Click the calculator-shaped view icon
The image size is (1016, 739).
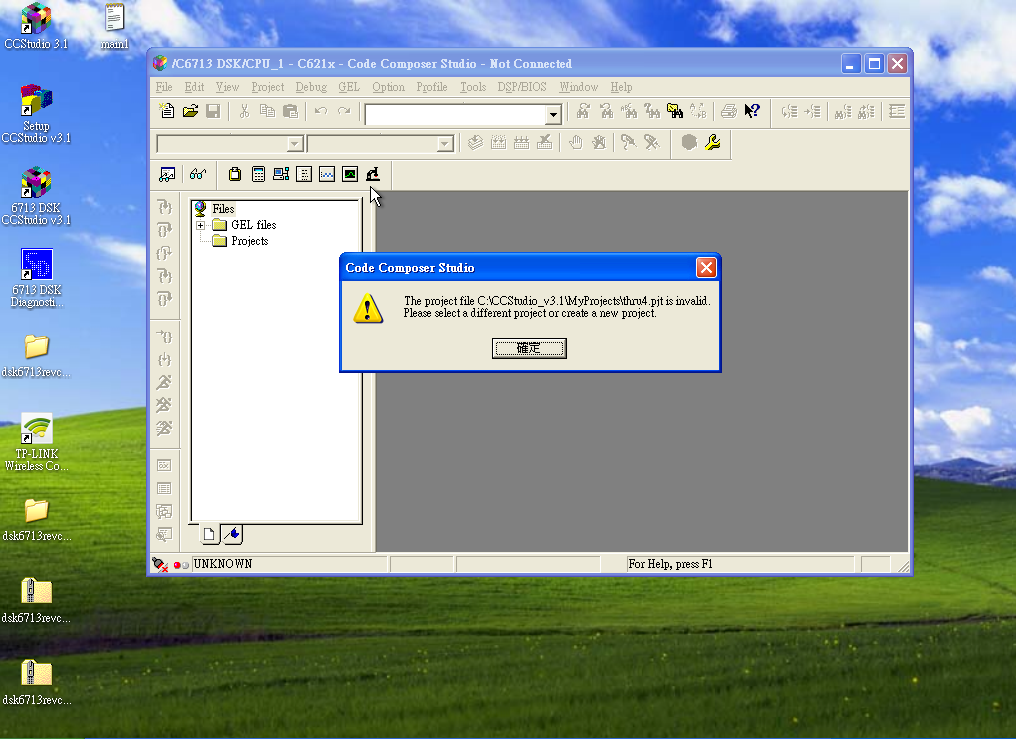pyautogui.click(x=259, y=174)
